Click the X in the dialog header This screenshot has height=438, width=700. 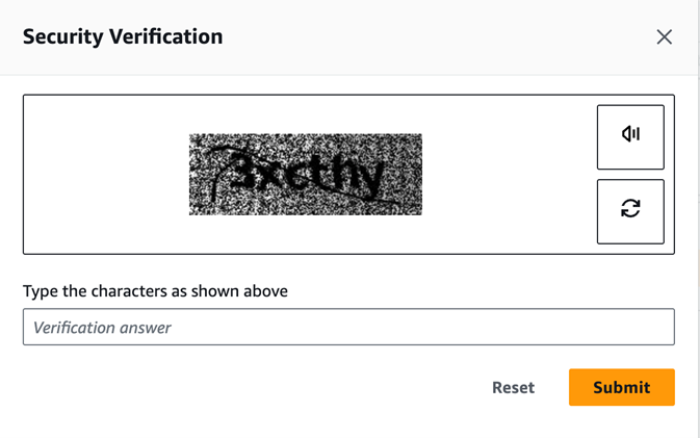664,37
